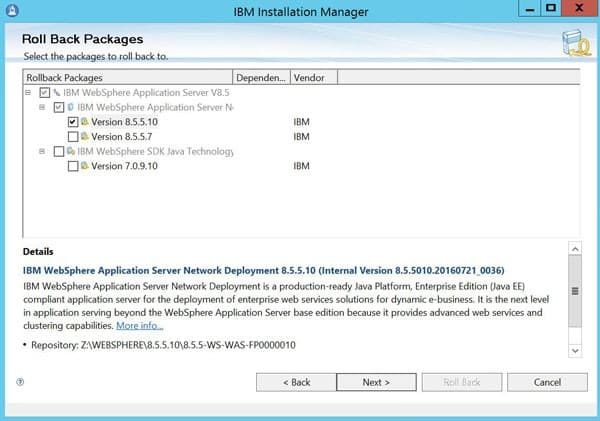Collapse the IBM WebSphere Application Server V8.5 node
This screenshot has width=600, height=421.
(x=28, y=92)
